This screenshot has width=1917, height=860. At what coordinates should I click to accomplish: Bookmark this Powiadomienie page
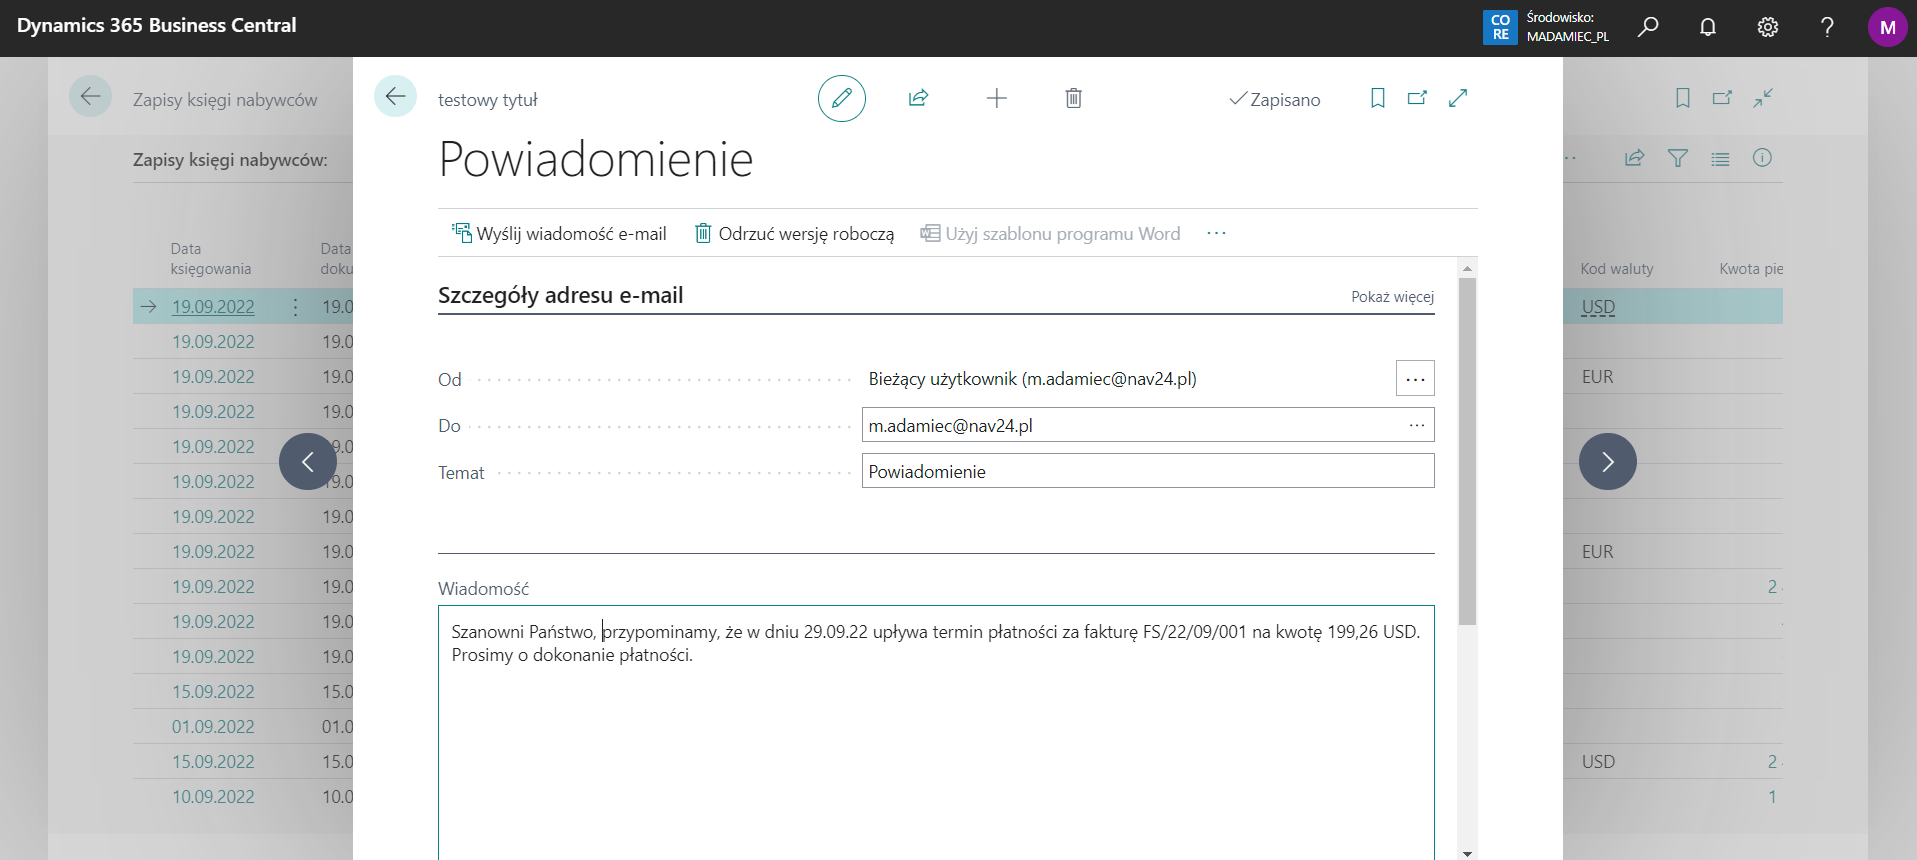point(1377,98)
